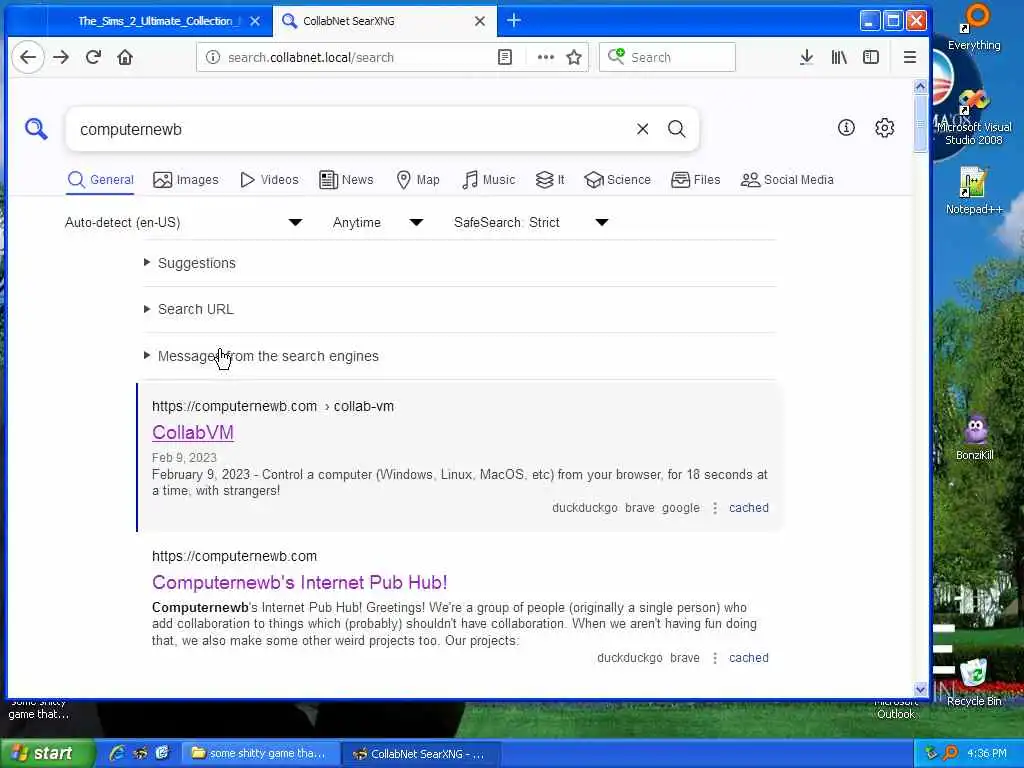The height and width of the screenshot is (768, 1024).
Task: Switch to News category
Action: point(346,180)
